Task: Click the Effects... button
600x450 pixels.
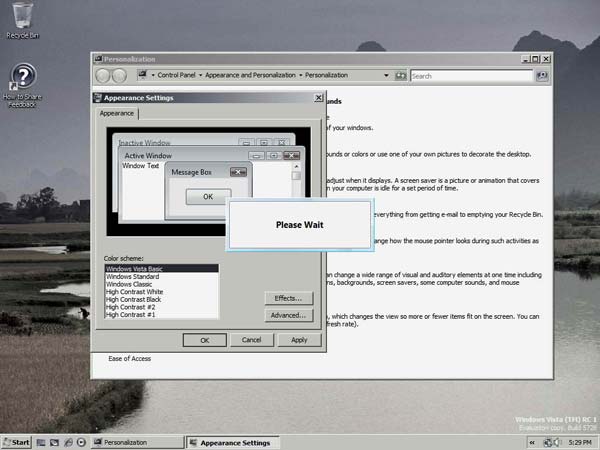Action: [287, 297]
